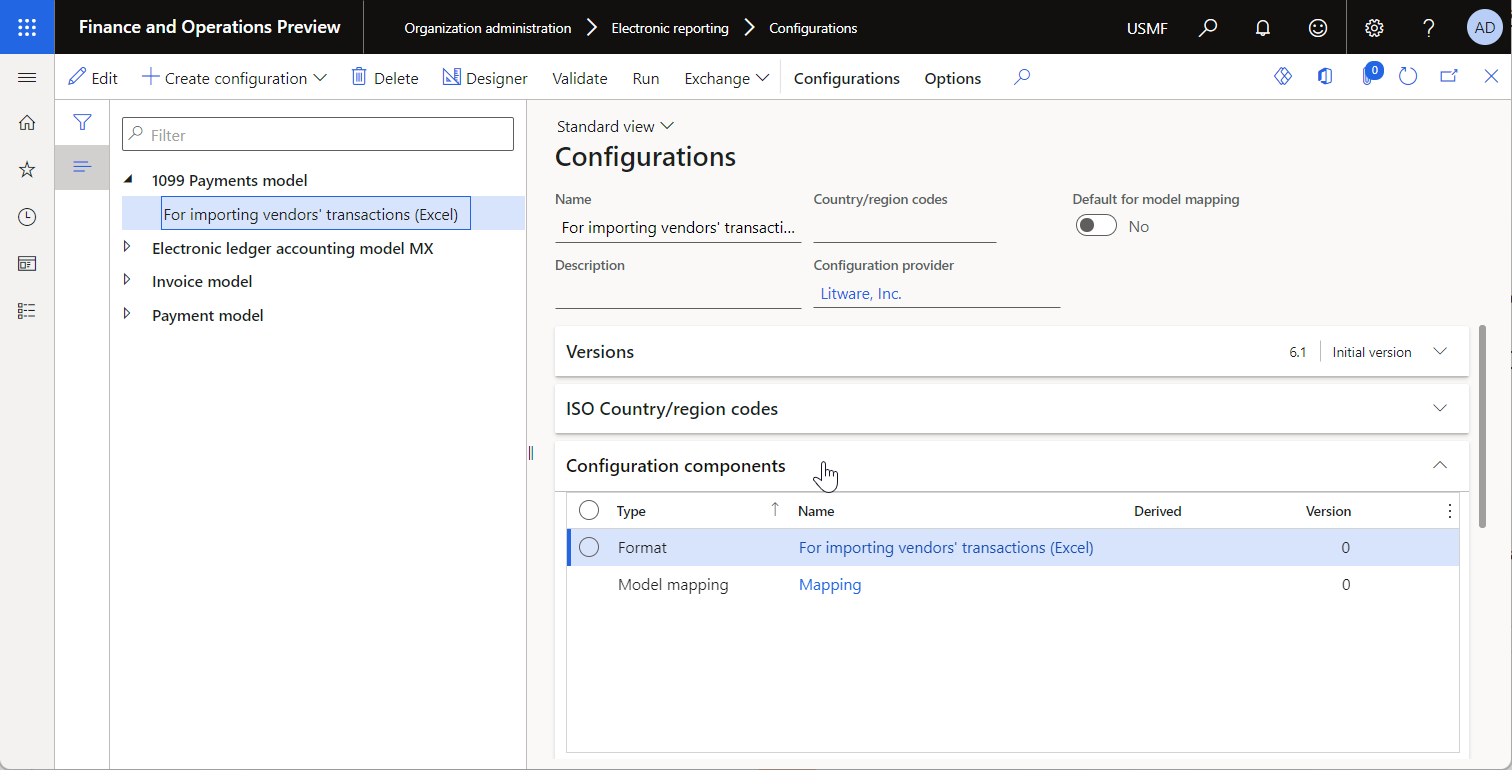Click the filter funnel icon above the tree
Viewport: 1512px width, 770px height.
[82, 122]
